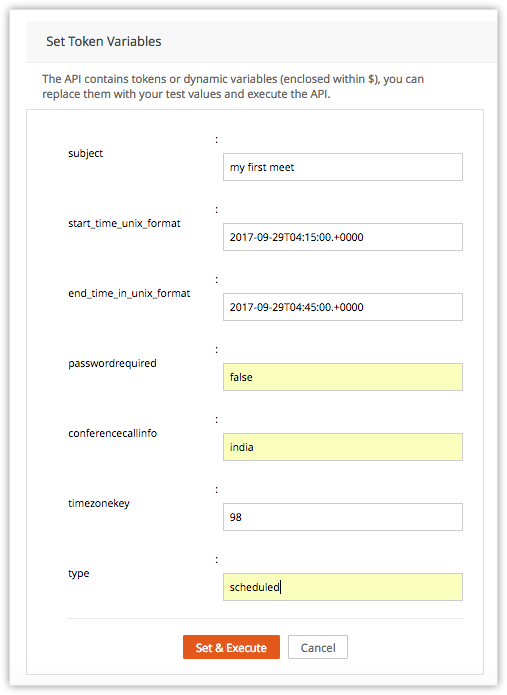Click the subject label
The image size is (507, 695).
click(86, 153)
